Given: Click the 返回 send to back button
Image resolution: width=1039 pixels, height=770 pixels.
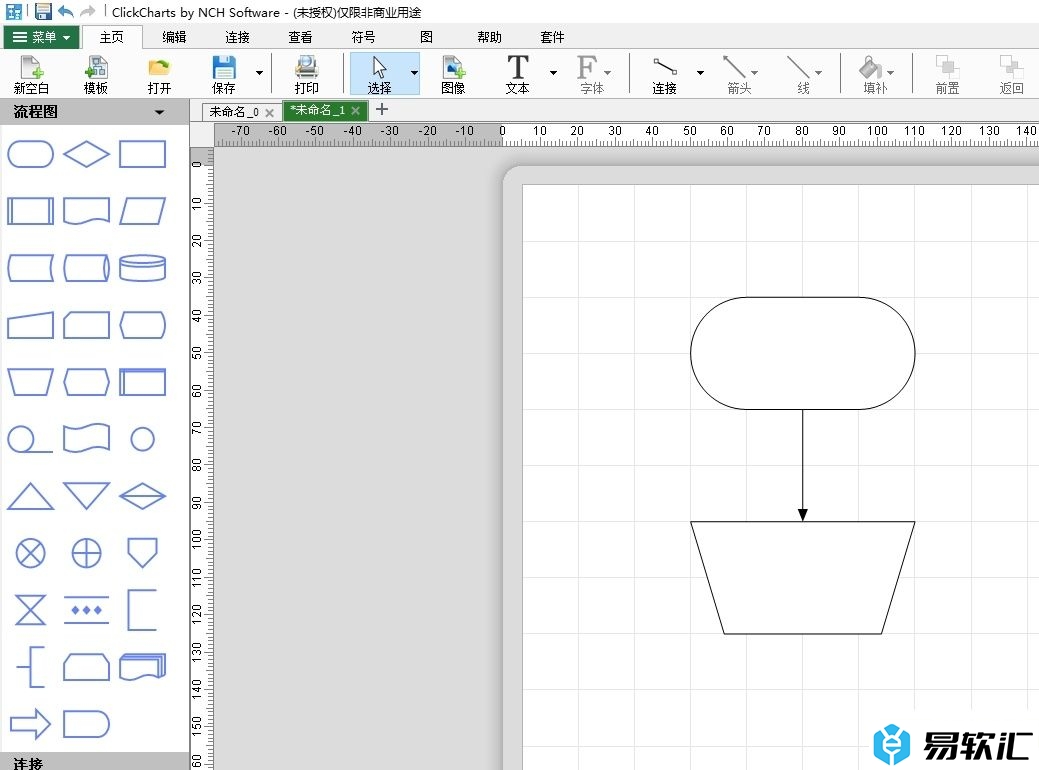Looking at the screenshot, I should pos(1011,74).
